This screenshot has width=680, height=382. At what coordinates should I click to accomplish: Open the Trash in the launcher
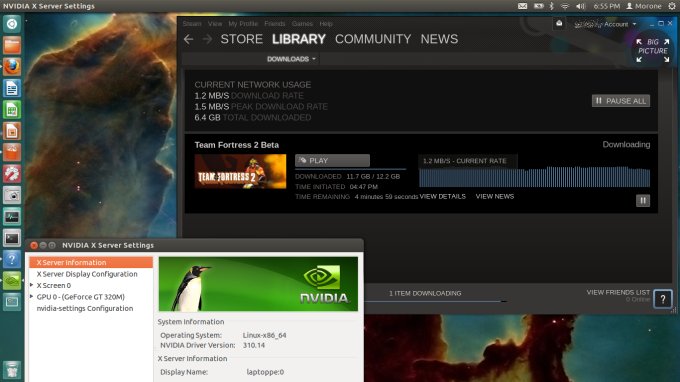(12, 370)
